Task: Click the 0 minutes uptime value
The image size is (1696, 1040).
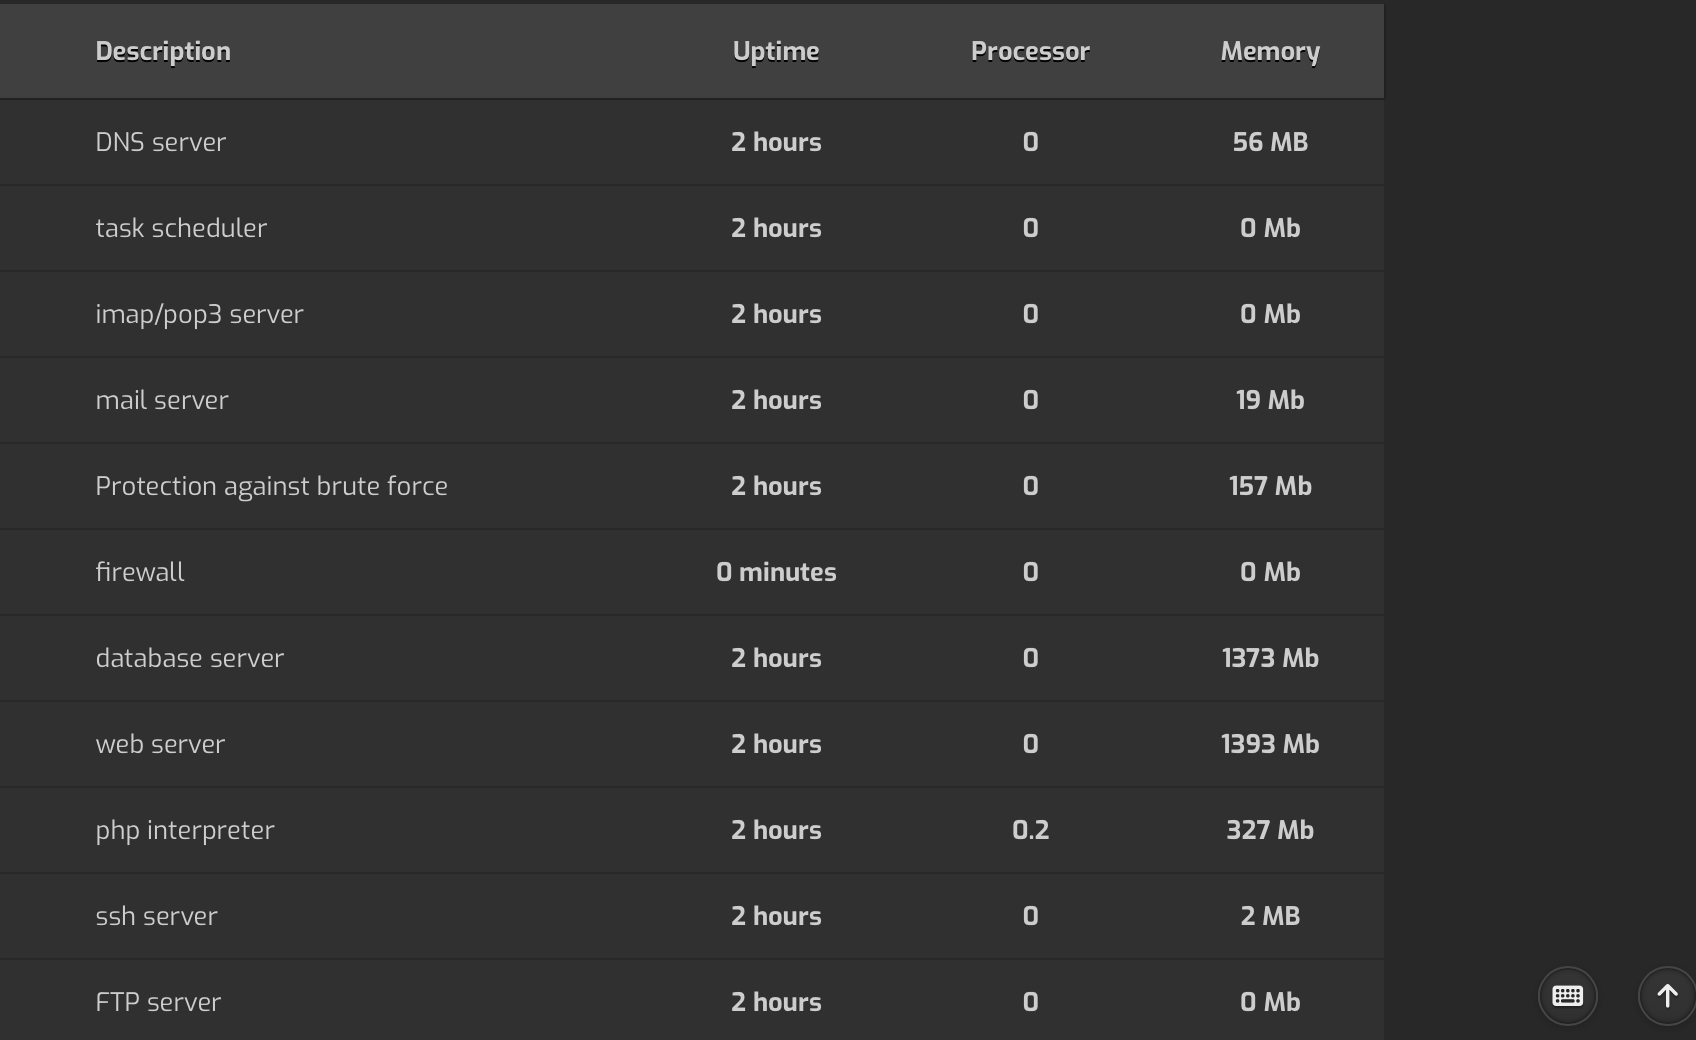Action: point(775,572)
